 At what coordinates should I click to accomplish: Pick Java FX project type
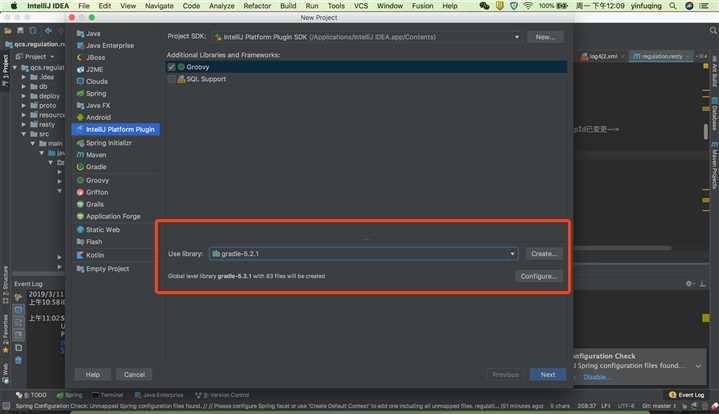pyautogui.click(x=98, y=105)
